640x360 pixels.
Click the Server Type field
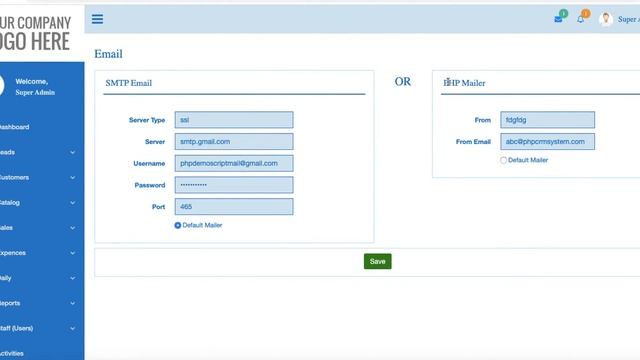click(x=234, y=120)
